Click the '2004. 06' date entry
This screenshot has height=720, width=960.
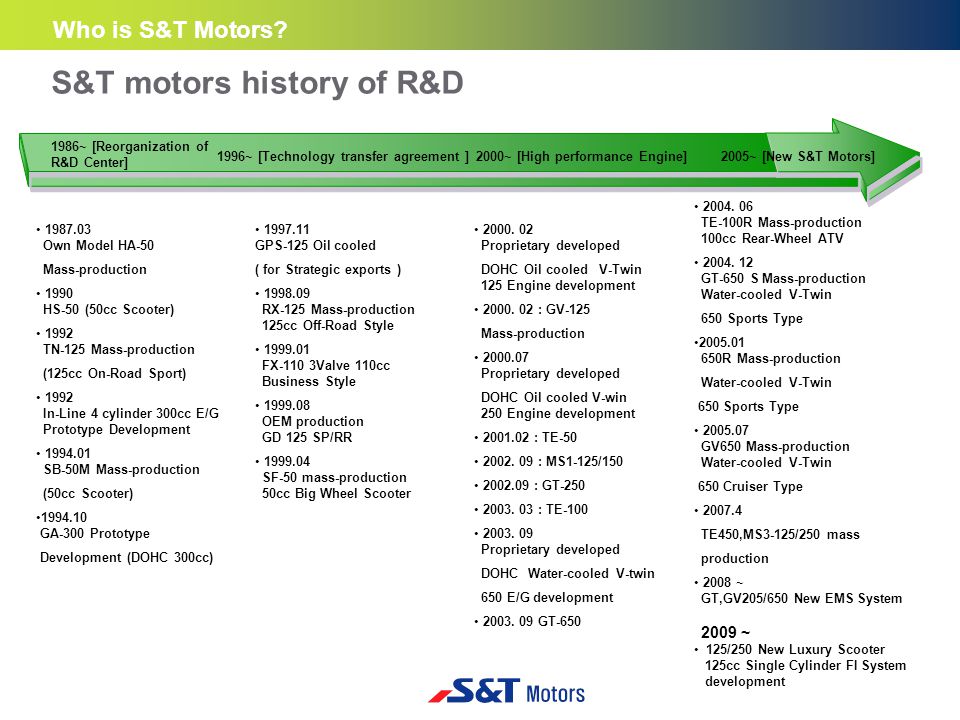[727, 207]
